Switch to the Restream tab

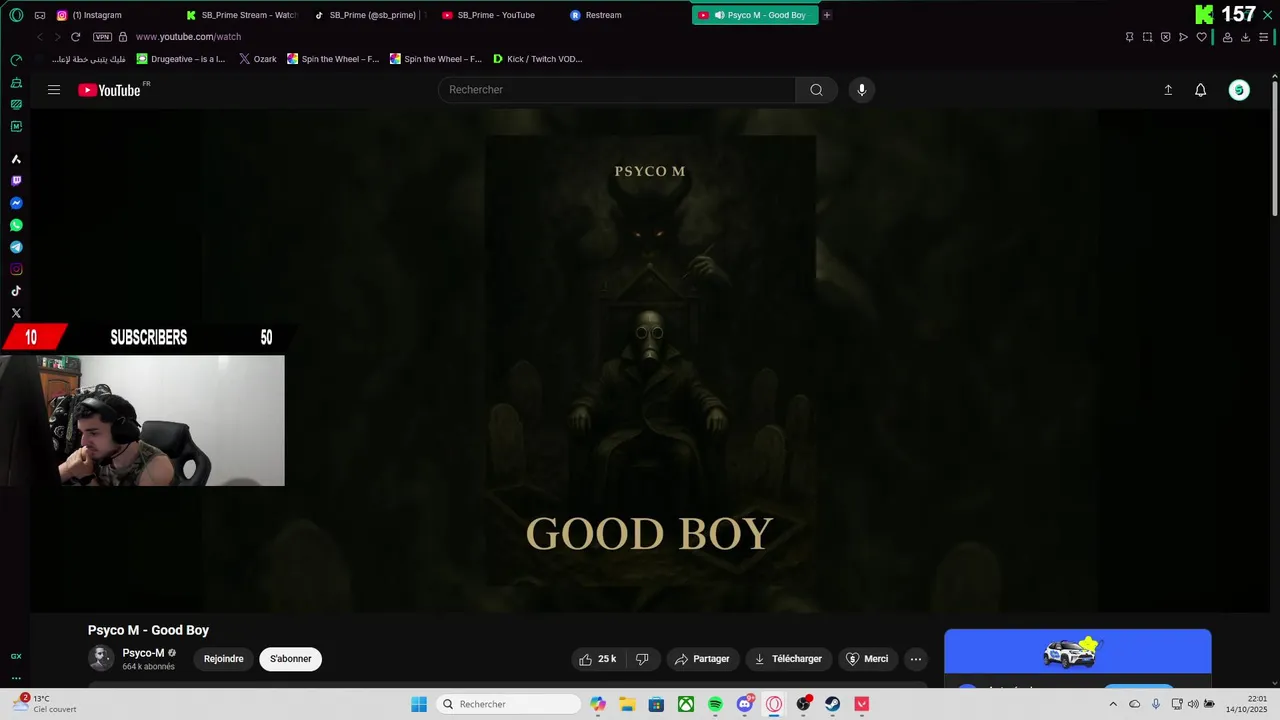tap(626, 15)
